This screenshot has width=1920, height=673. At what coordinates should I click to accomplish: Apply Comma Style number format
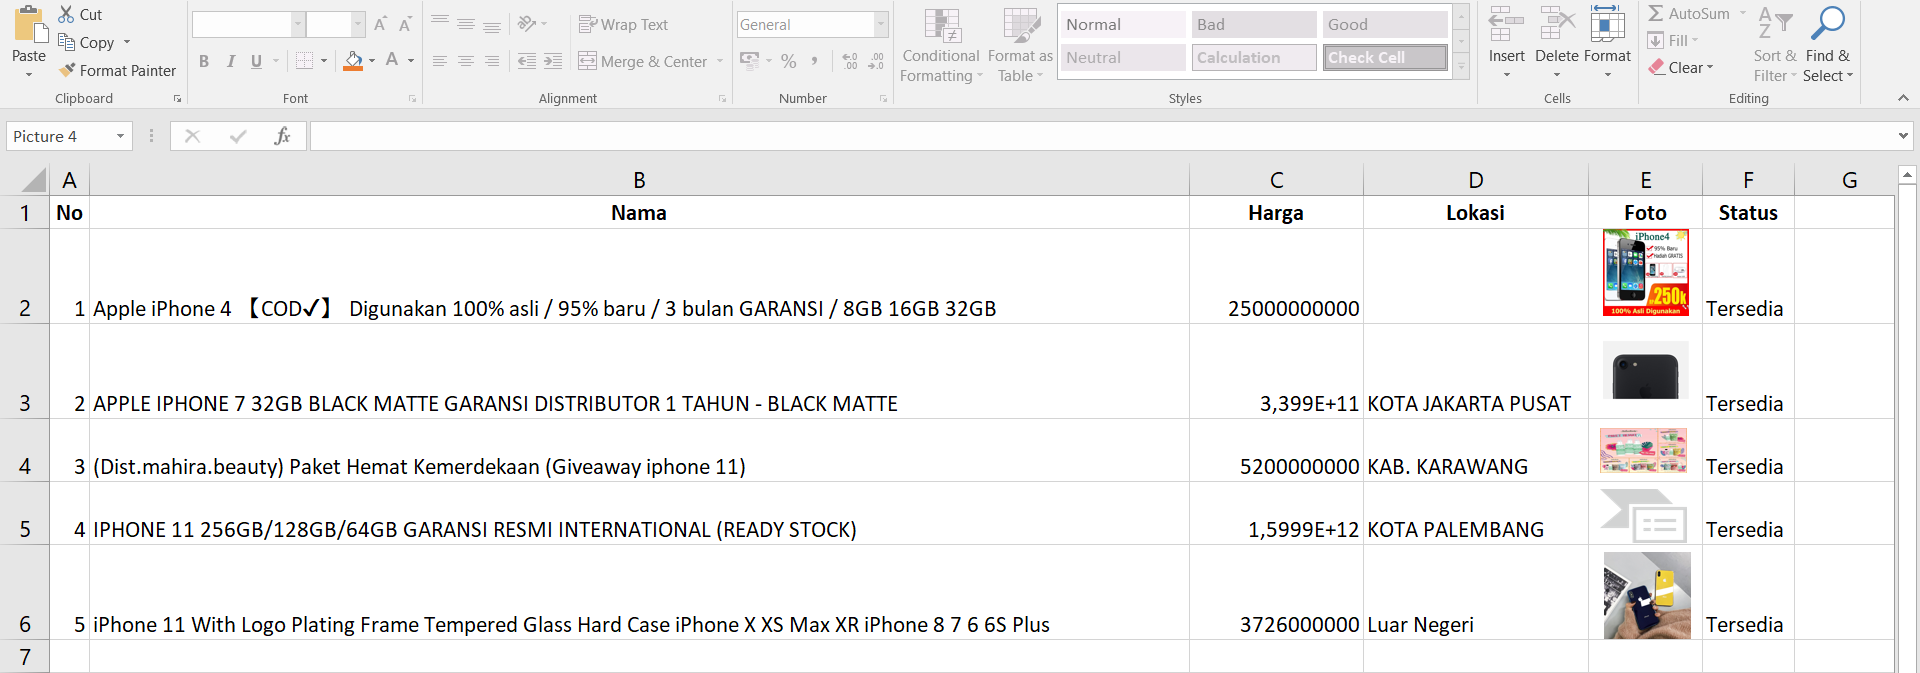coord(815,61)
